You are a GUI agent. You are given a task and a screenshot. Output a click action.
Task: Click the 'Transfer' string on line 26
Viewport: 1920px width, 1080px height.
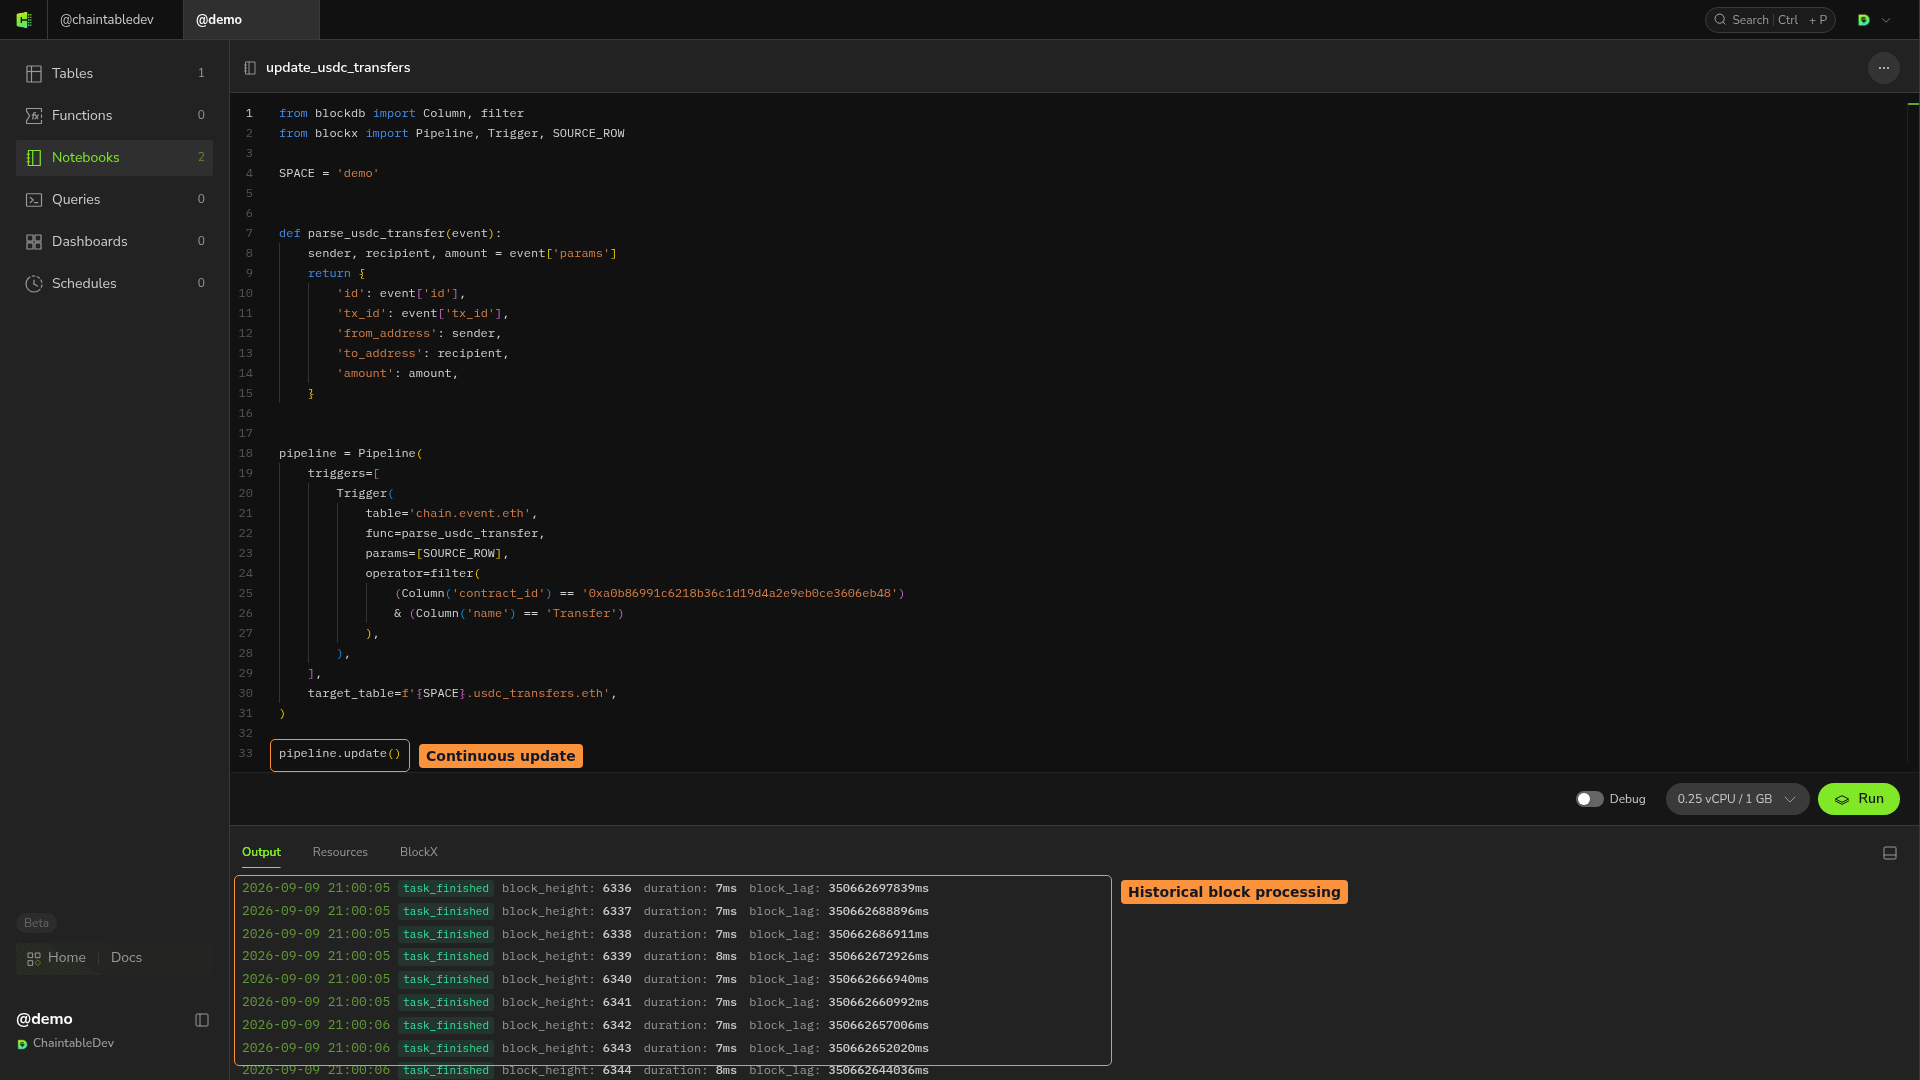click(x=581, y=614)
